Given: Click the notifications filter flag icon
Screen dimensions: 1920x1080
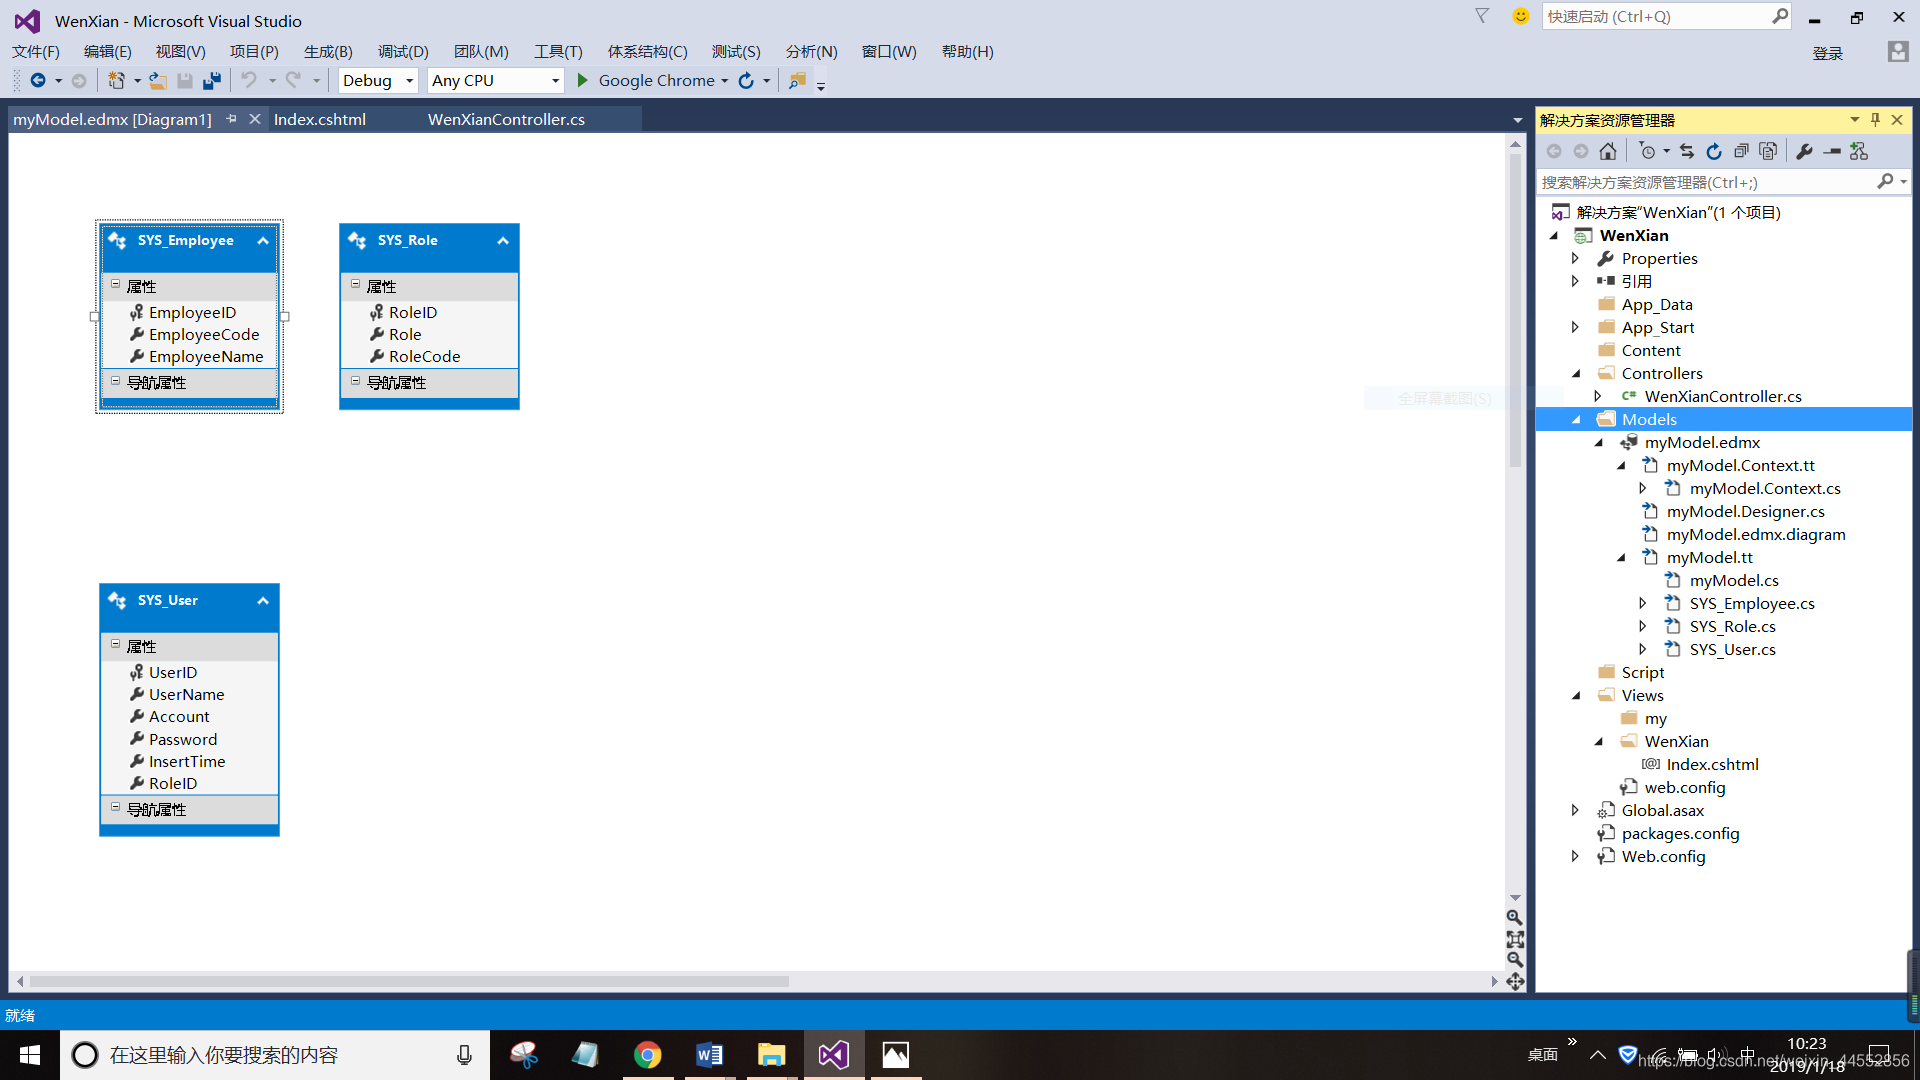Looking at the screenshot, I should click(x=1482, y=16).
